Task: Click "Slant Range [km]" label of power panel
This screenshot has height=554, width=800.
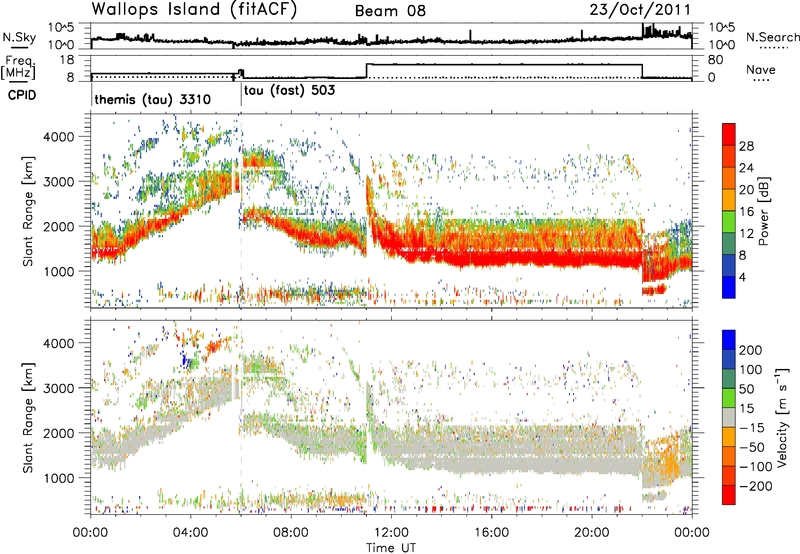Action: pos(28,211)
